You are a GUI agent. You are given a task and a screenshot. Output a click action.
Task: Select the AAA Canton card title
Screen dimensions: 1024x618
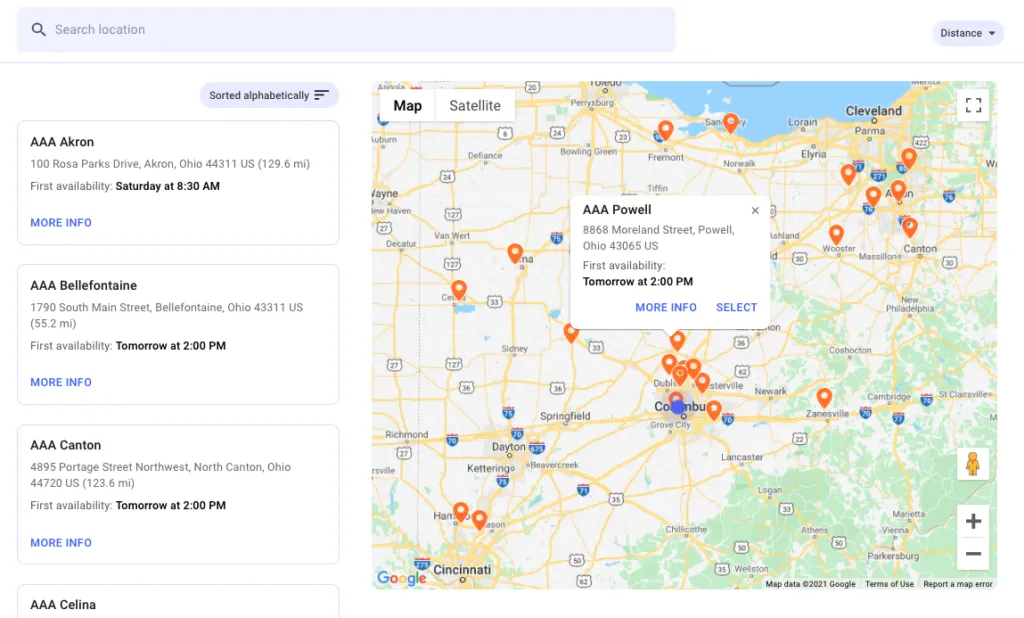click(65, 445)
